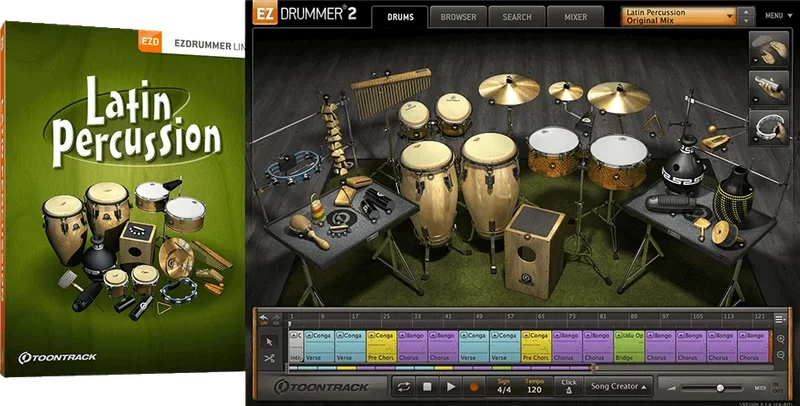
Task: Expand the Song Creator panel
Action: point(618,387)
